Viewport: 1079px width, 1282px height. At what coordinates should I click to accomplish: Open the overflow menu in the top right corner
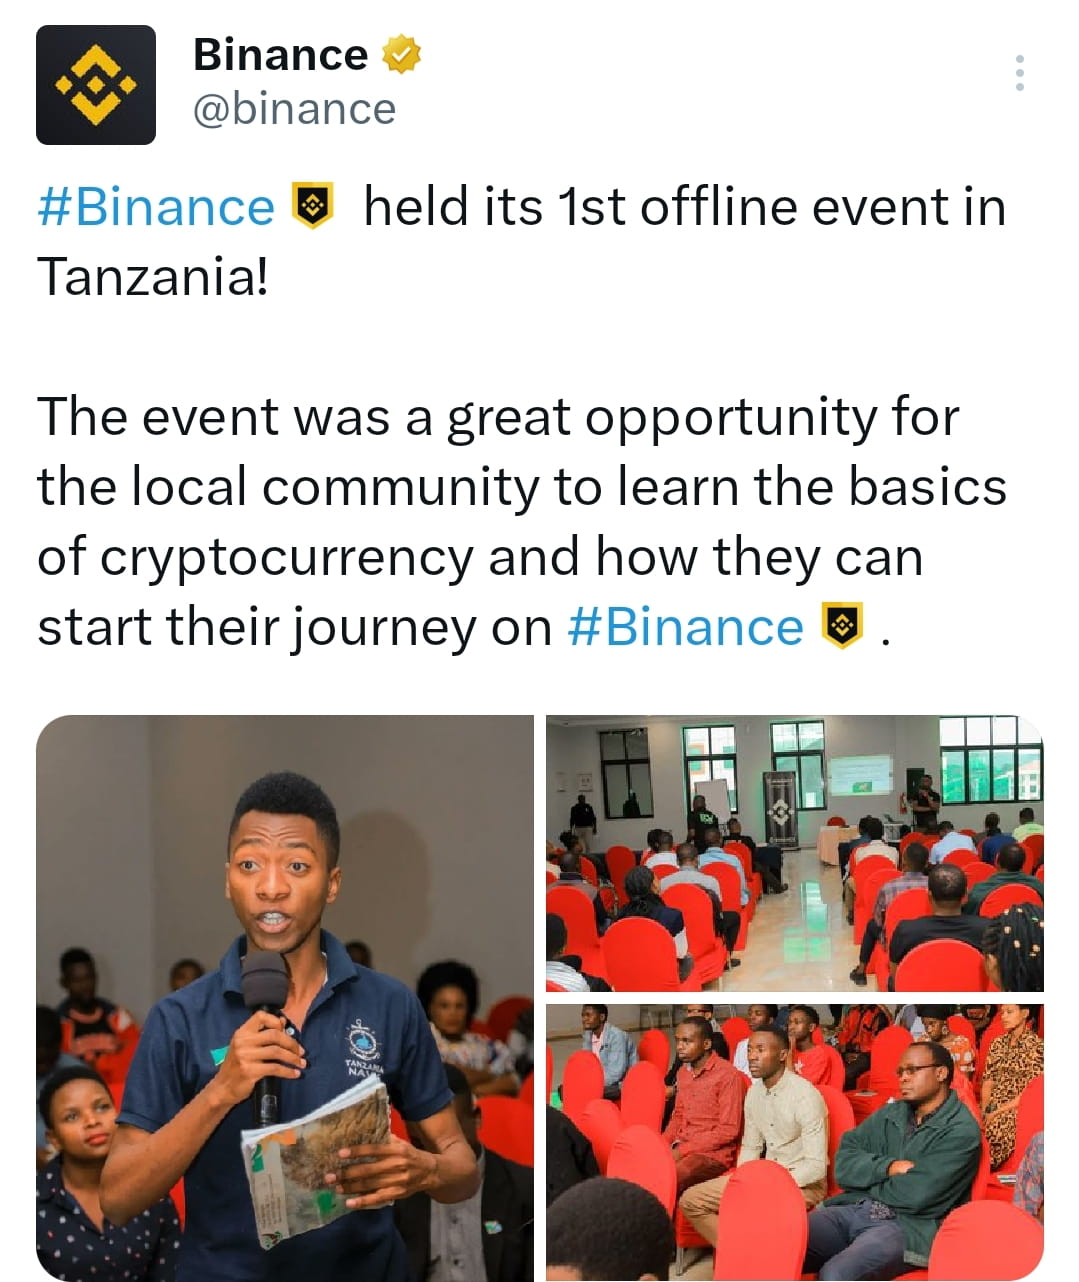pos(1021,72)
